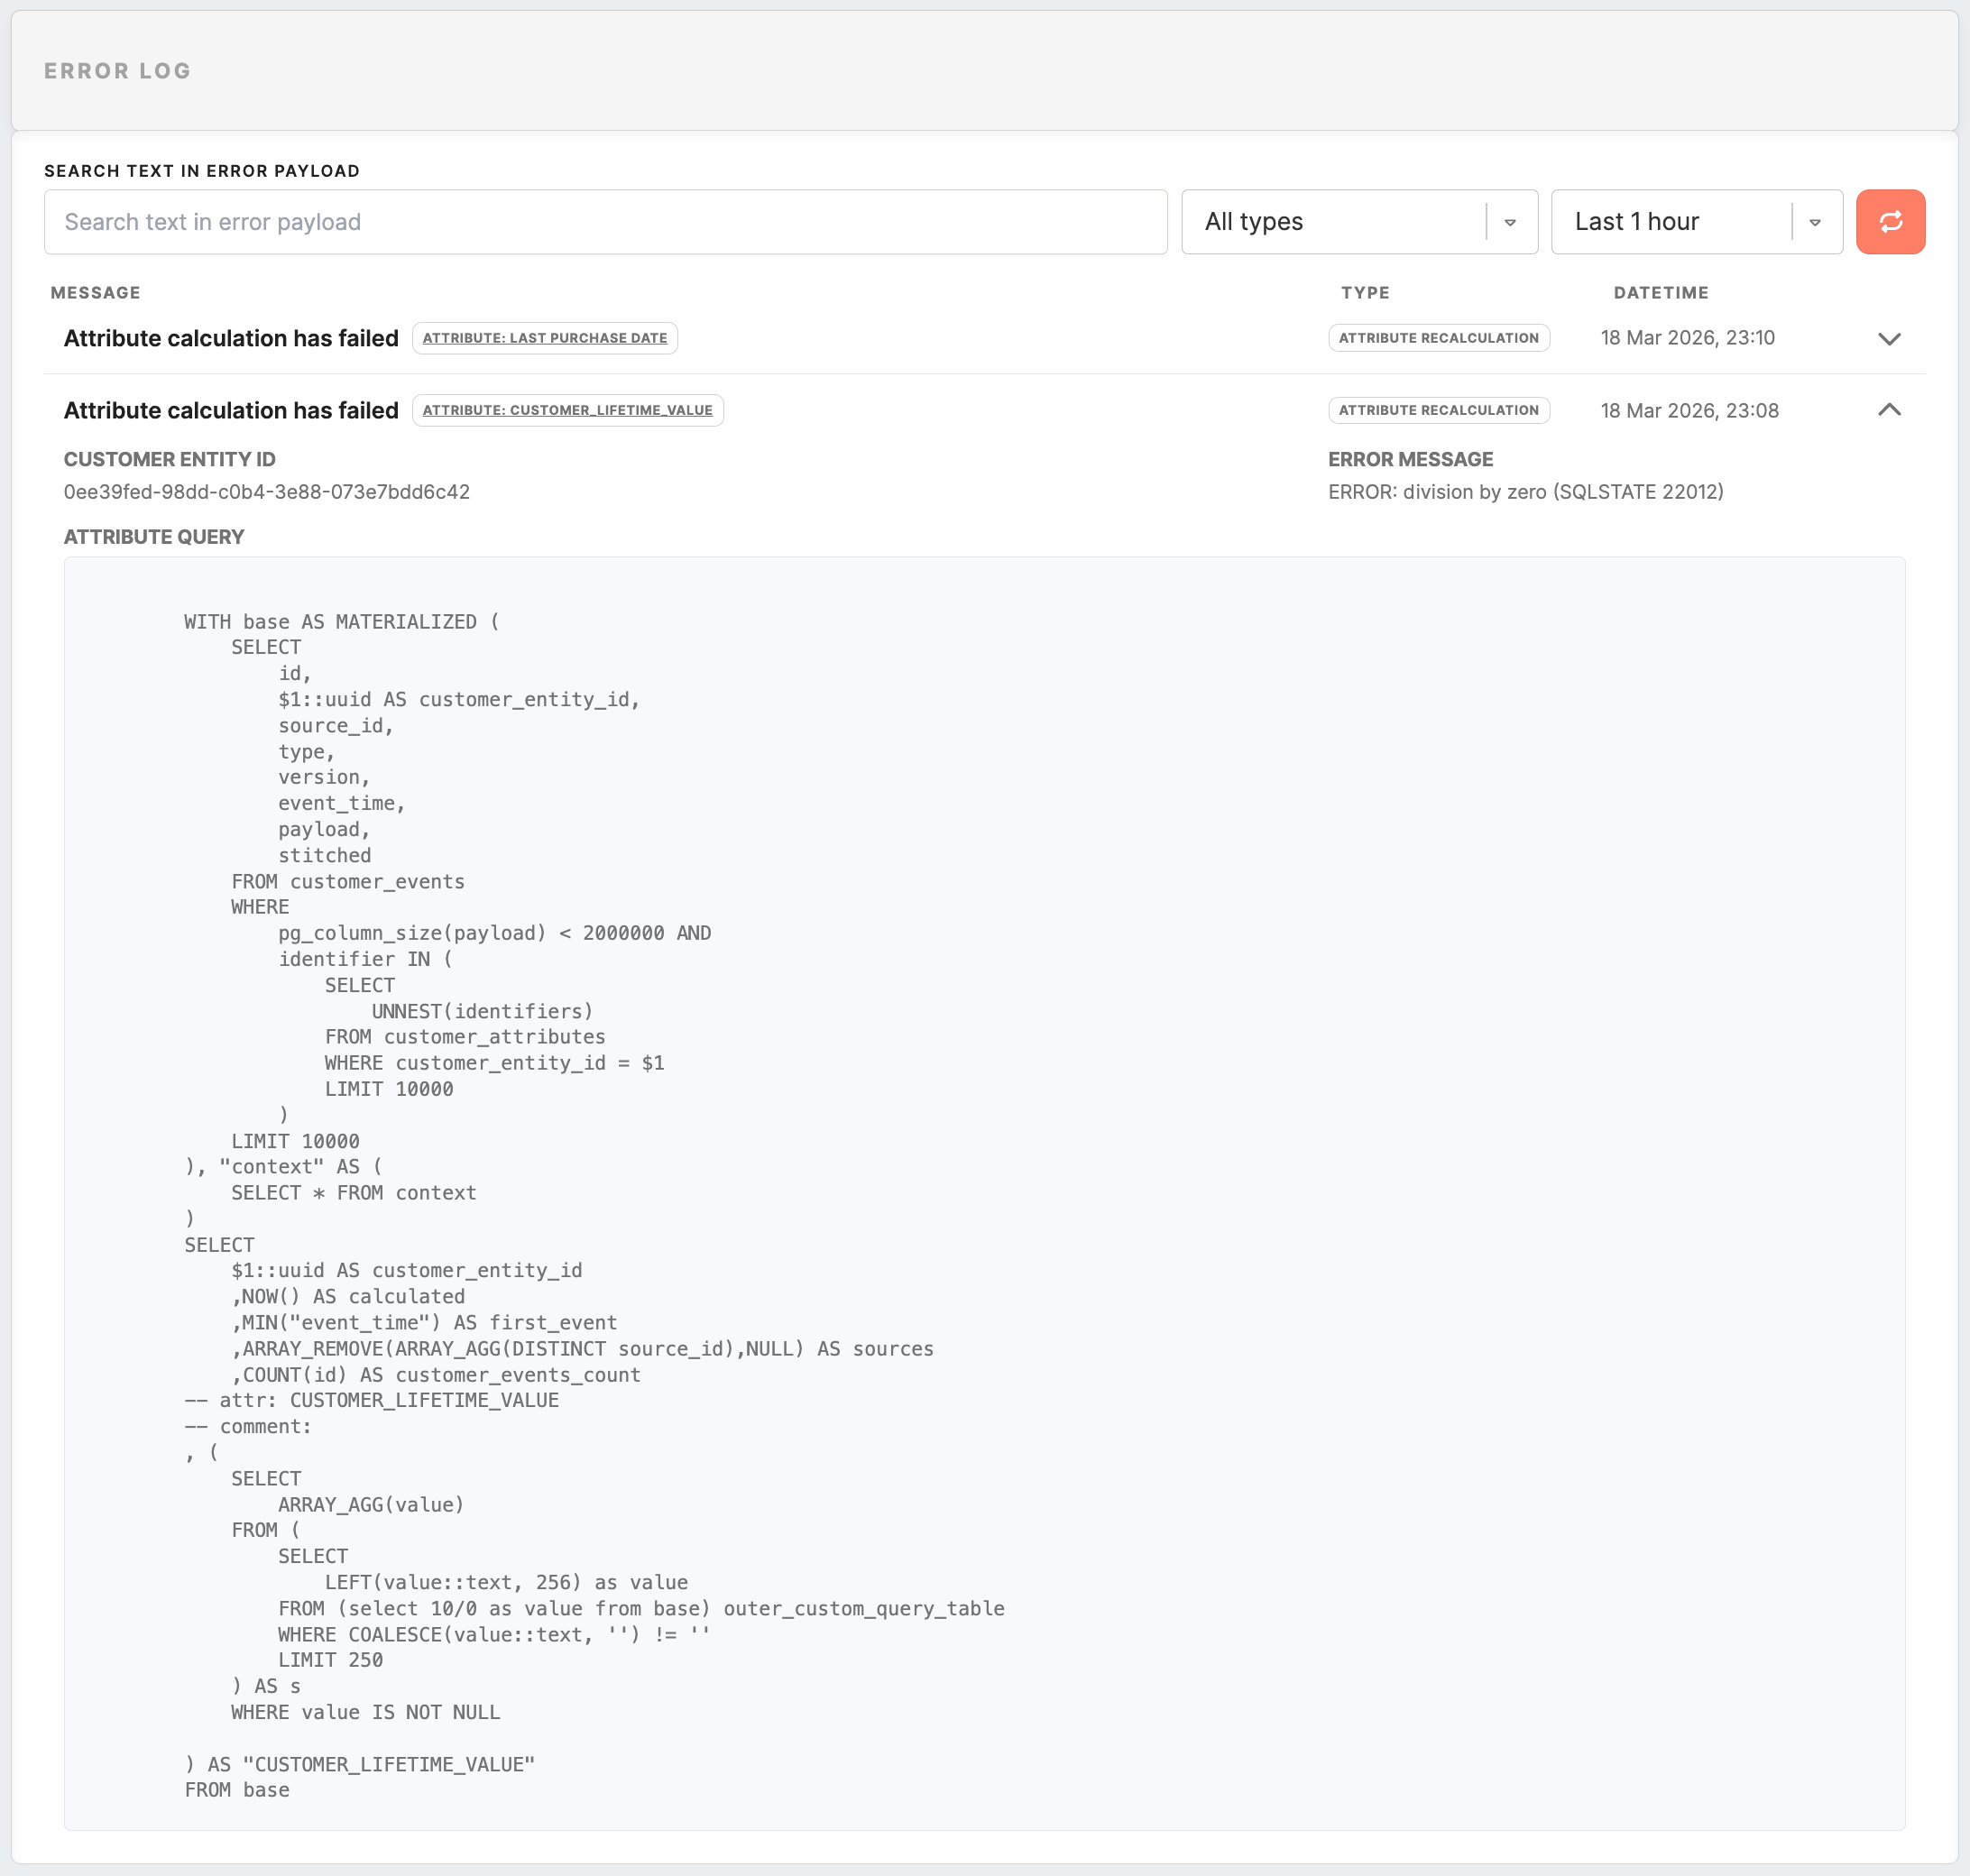Click the time range dropdown arrow icon

pyautogui.click(x=1814, y=222)
